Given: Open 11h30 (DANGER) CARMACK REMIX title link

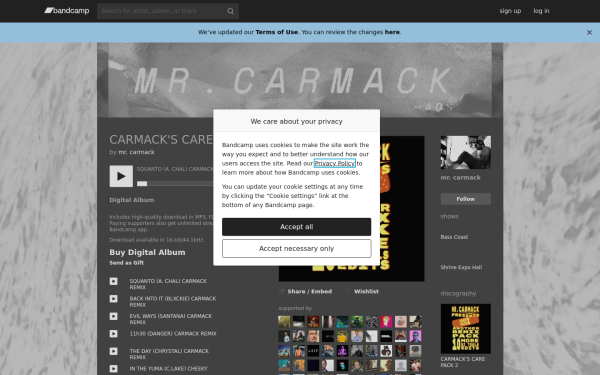Looking at the screenshot, I should [173, 334].
